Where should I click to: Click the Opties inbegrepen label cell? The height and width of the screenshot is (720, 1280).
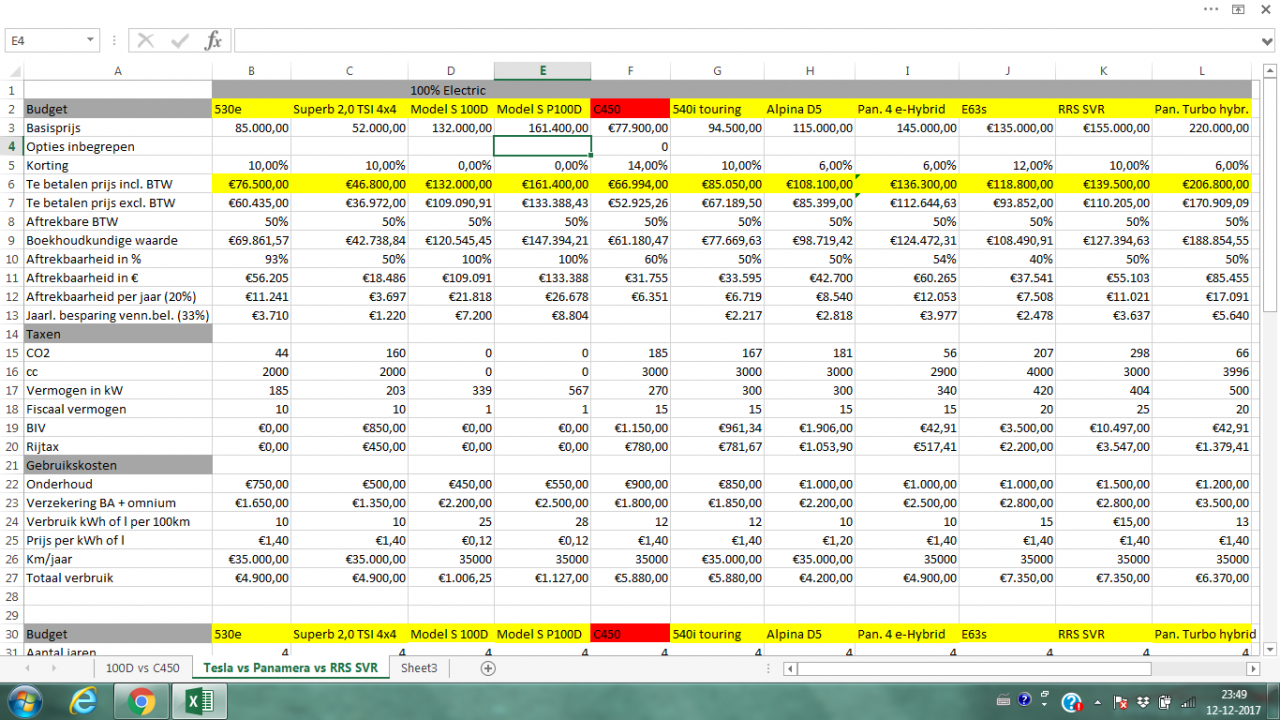[x=118, y=146]
